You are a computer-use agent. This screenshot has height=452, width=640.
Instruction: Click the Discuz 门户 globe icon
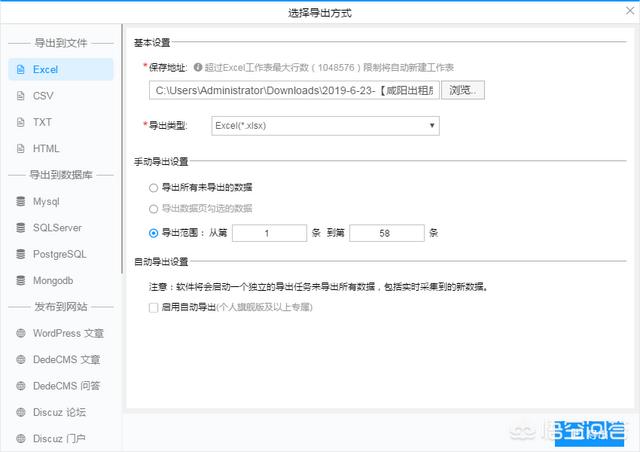tap(20, 439)
